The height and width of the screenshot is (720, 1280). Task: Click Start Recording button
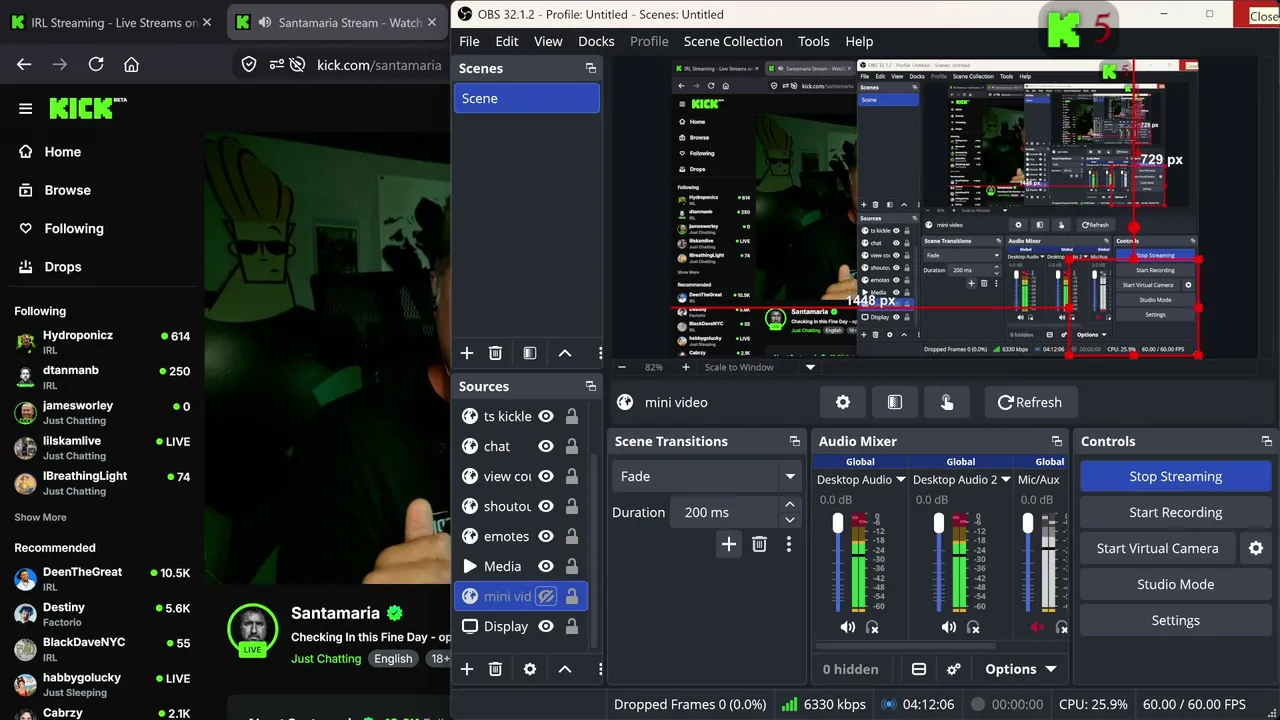[1176, 512]
